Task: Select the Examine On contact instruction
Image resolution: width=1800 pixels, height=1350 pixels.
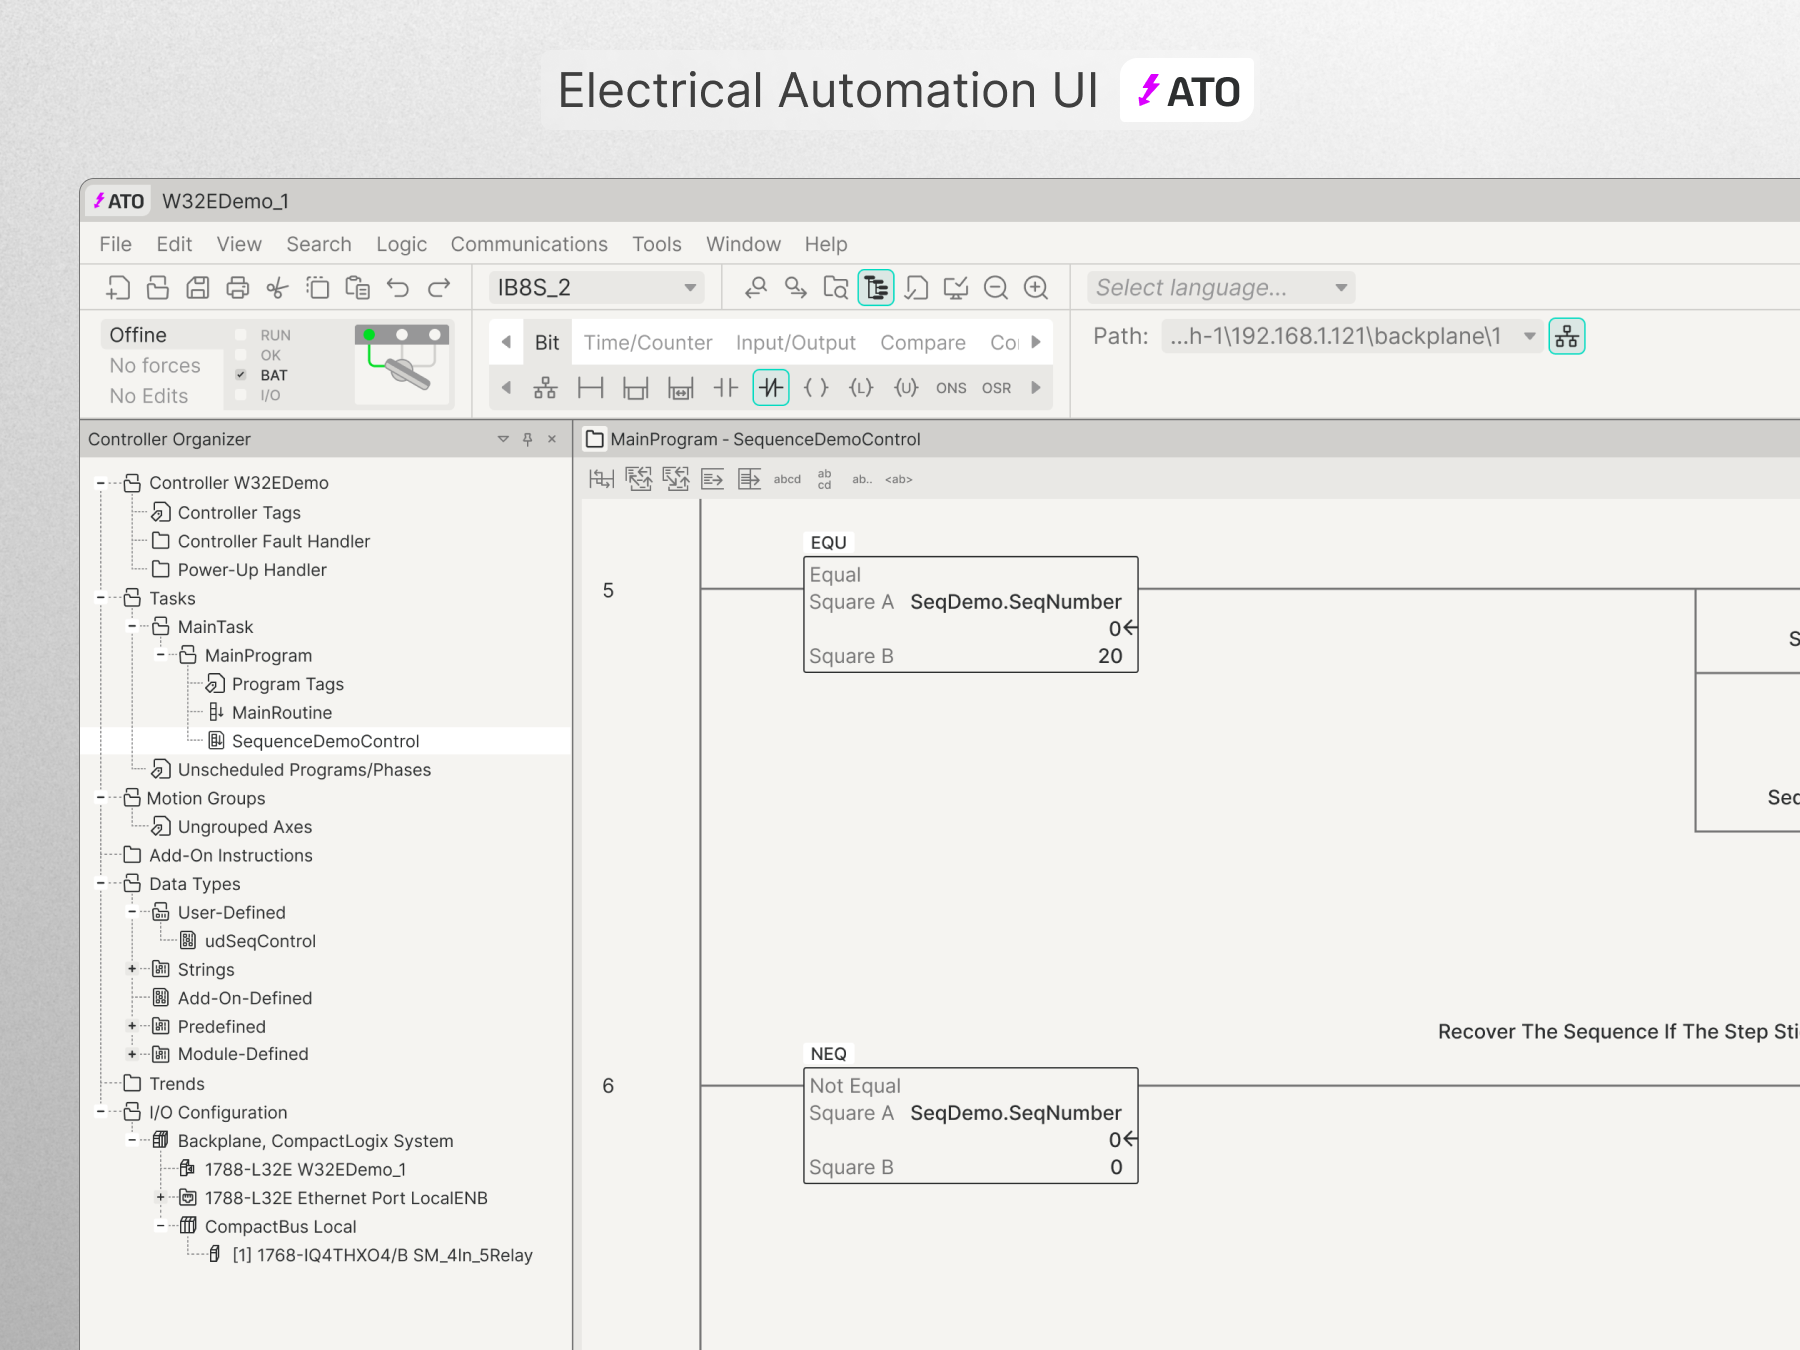Action: (726, 388)
